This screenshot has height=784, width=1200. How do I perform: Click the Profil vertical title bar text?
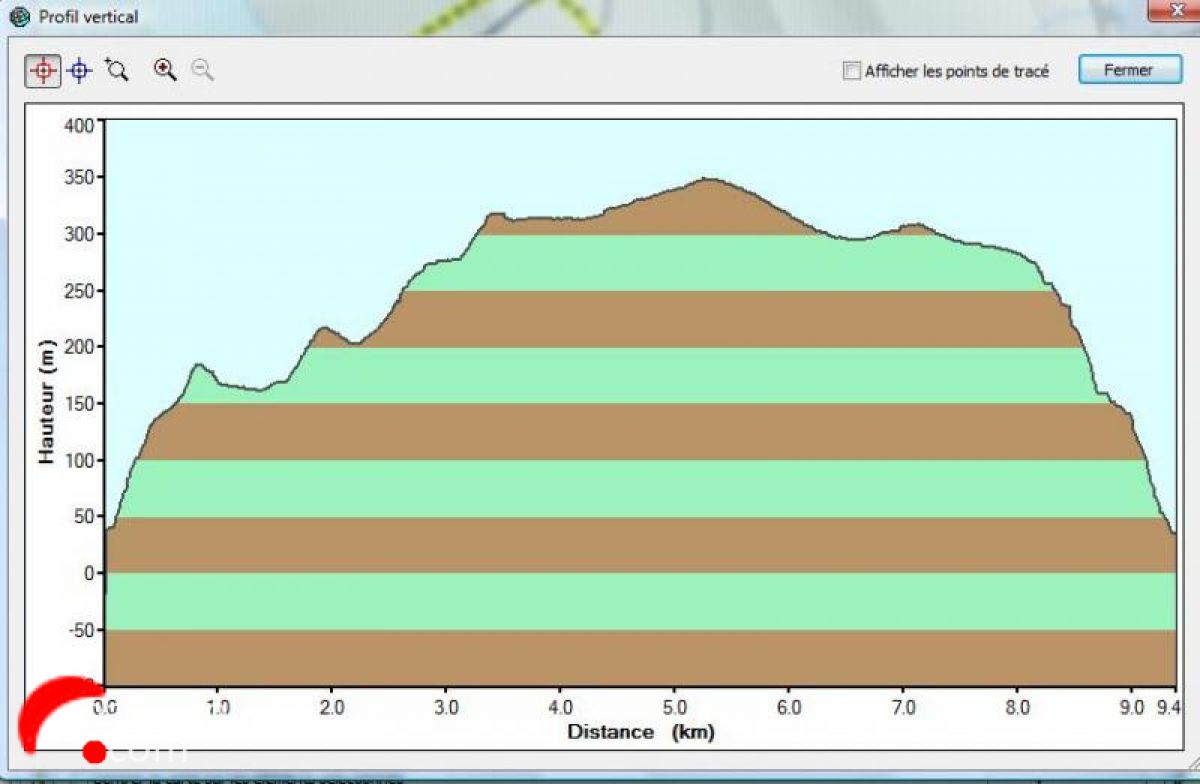88,17
